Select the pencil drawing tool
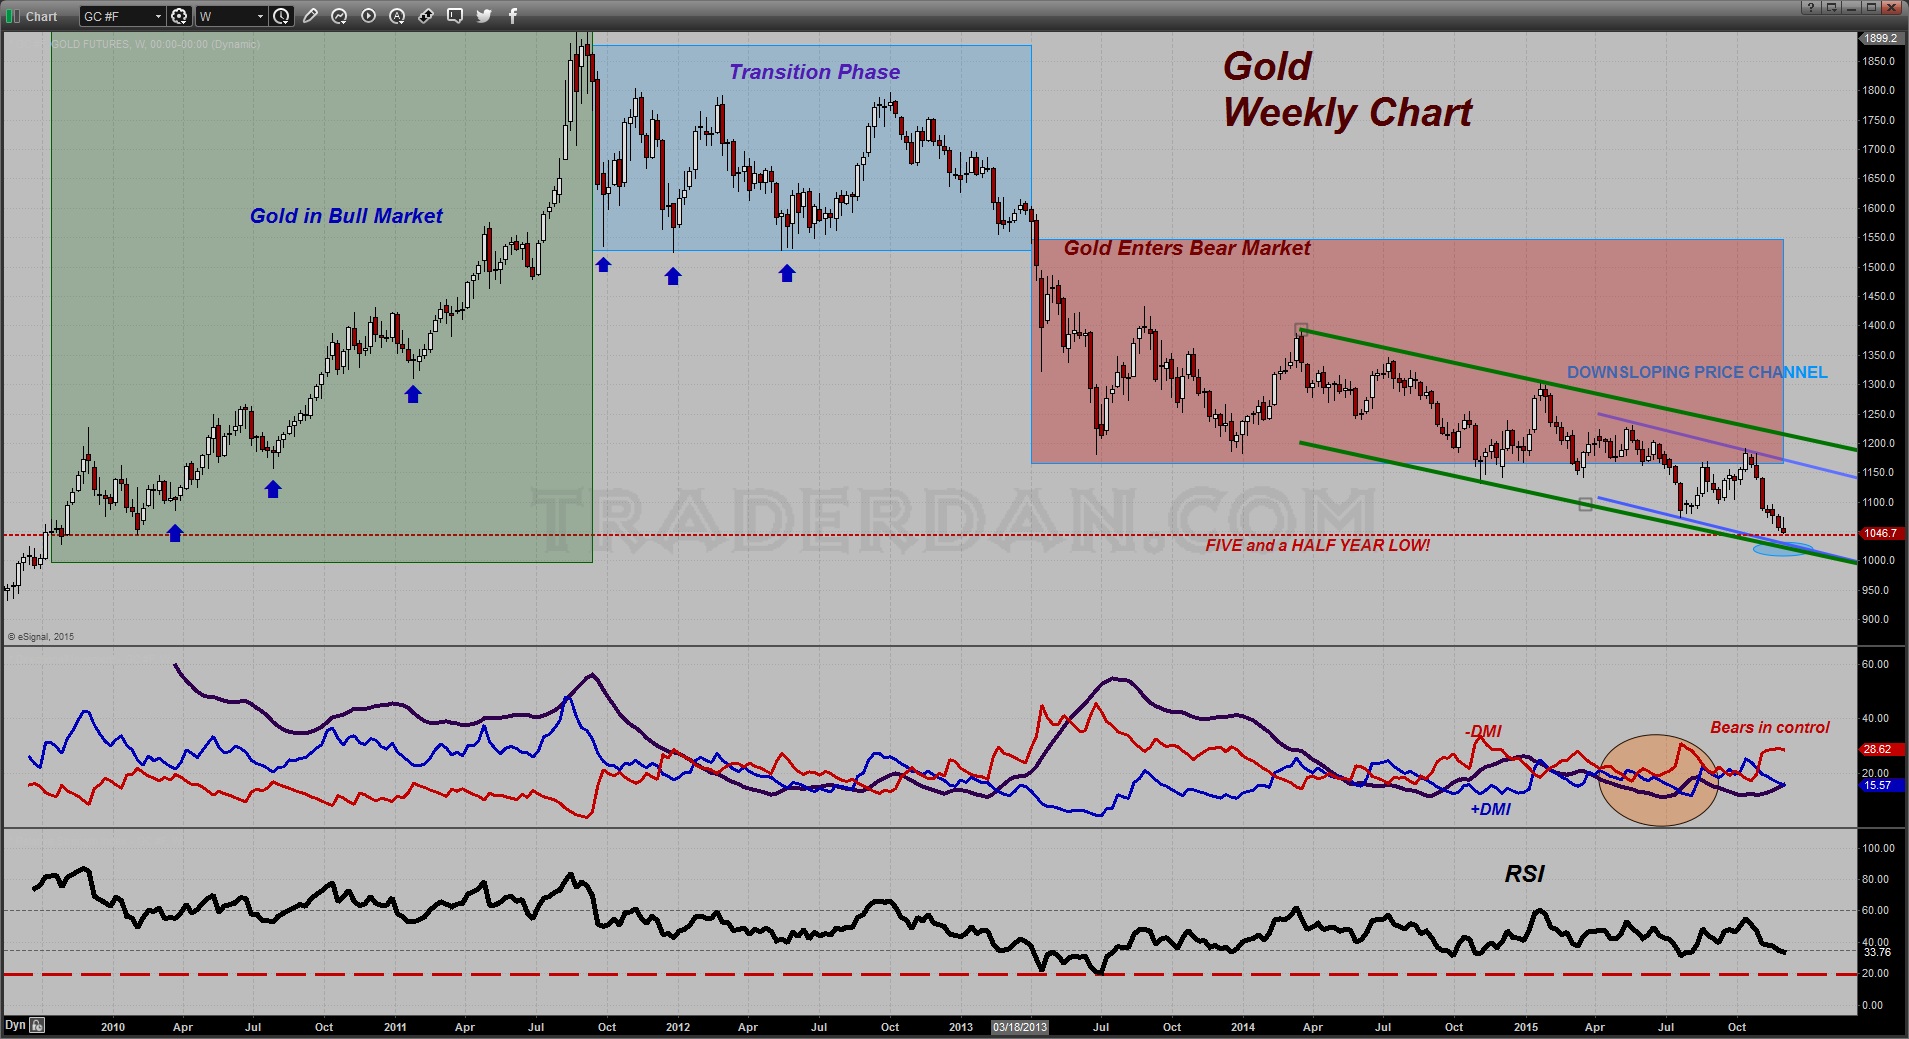 310,16
